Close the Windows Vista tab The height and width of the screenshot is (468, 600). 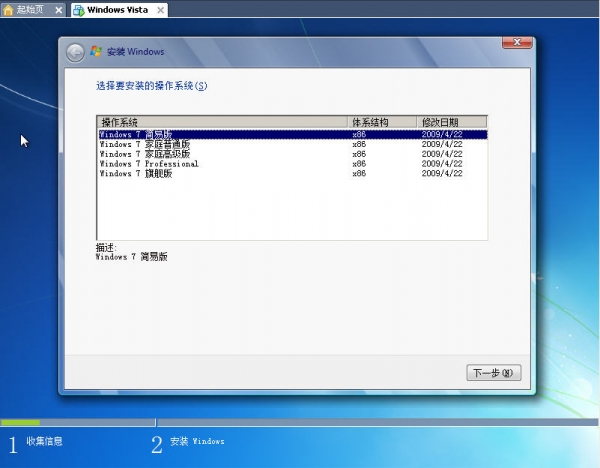pos(161,10)
